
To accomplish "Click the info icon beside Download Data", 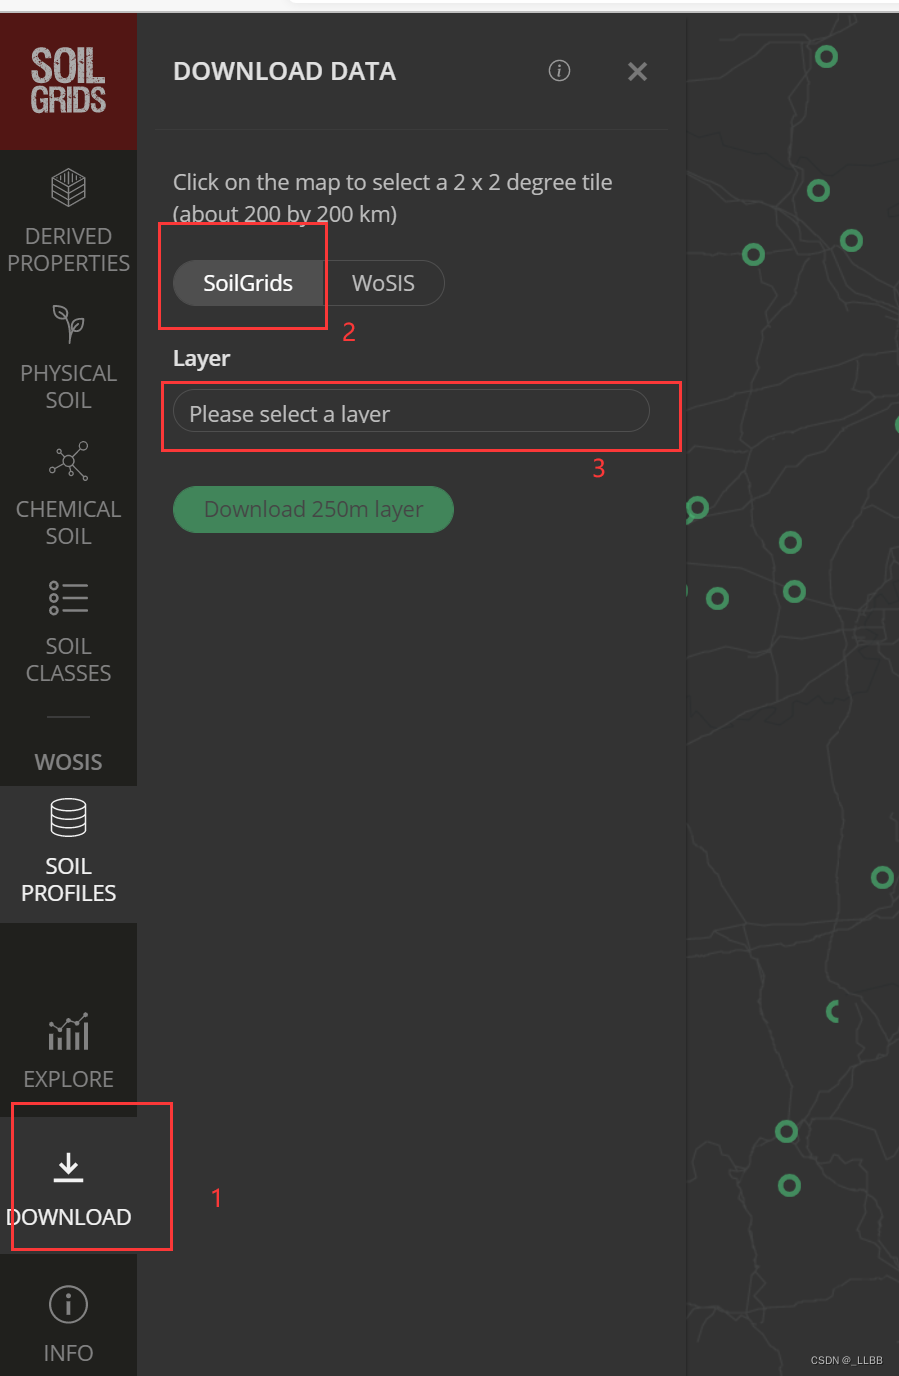I will 559,70.
